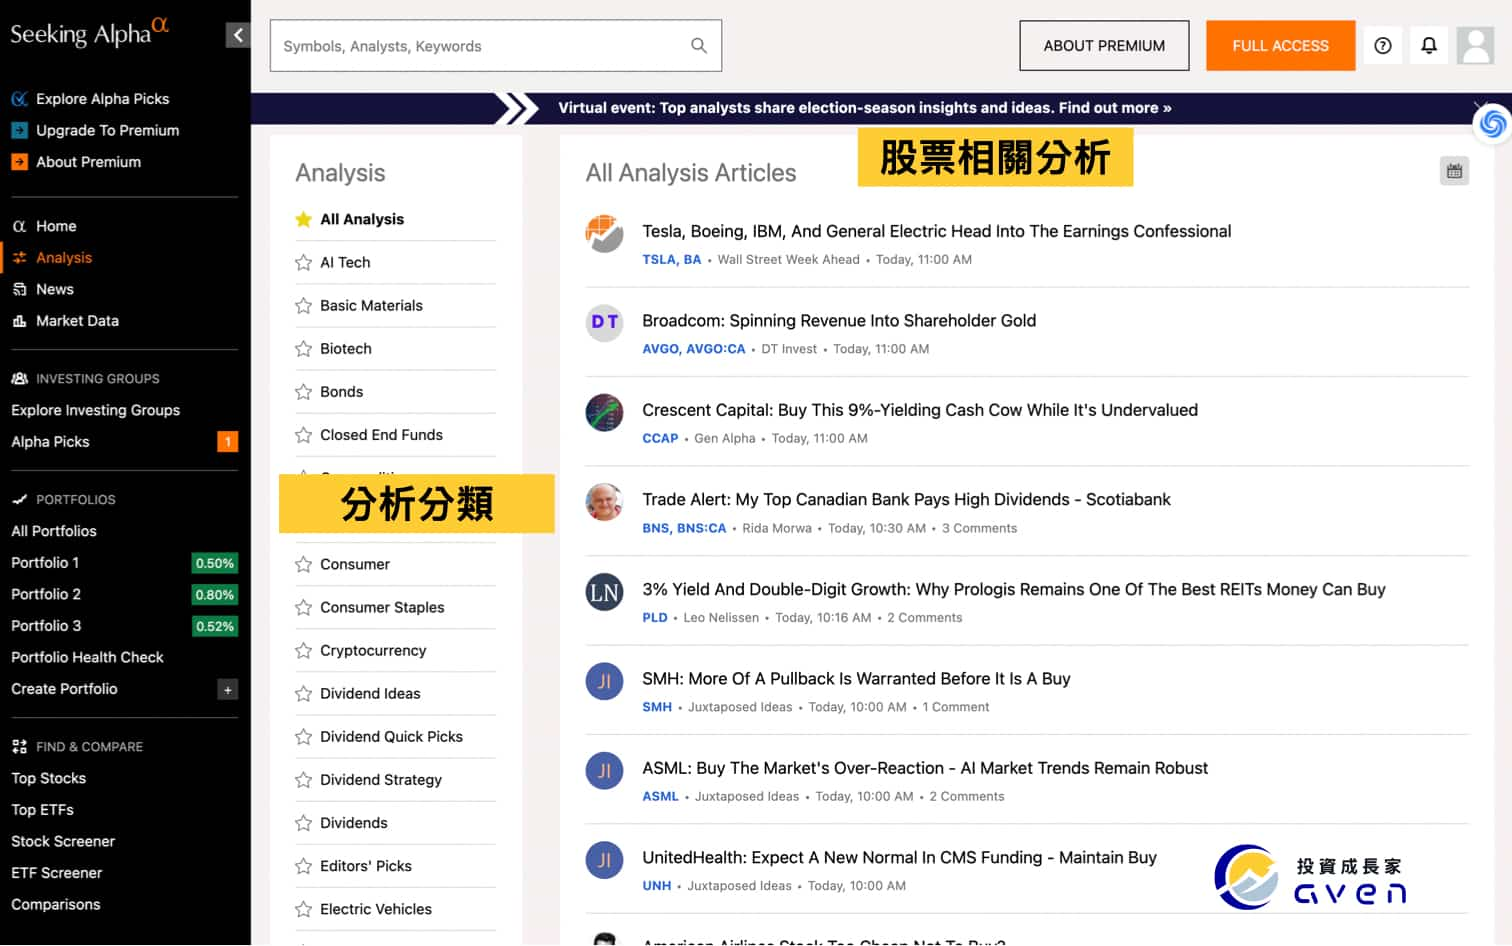The height and width of the screenshot is (946, 1512).
Task: Open the virtual event Find out more banner
Action: click(x=864, y=107)
